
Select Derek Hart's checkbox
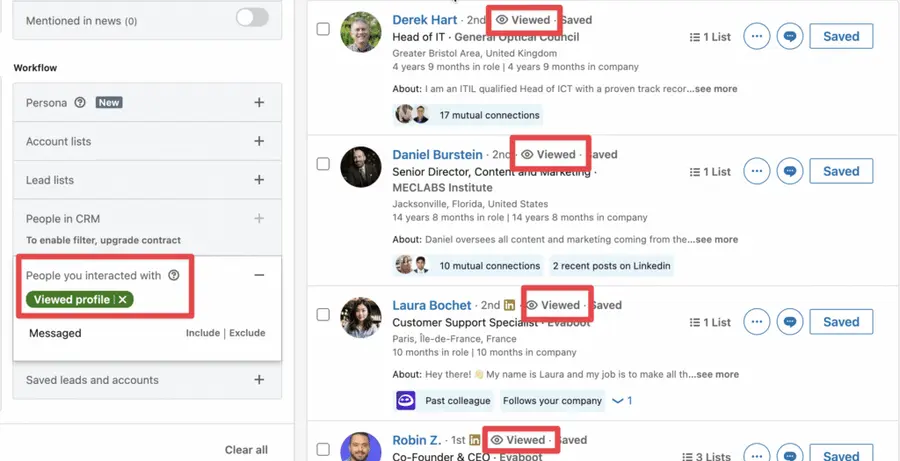[323, 29]
